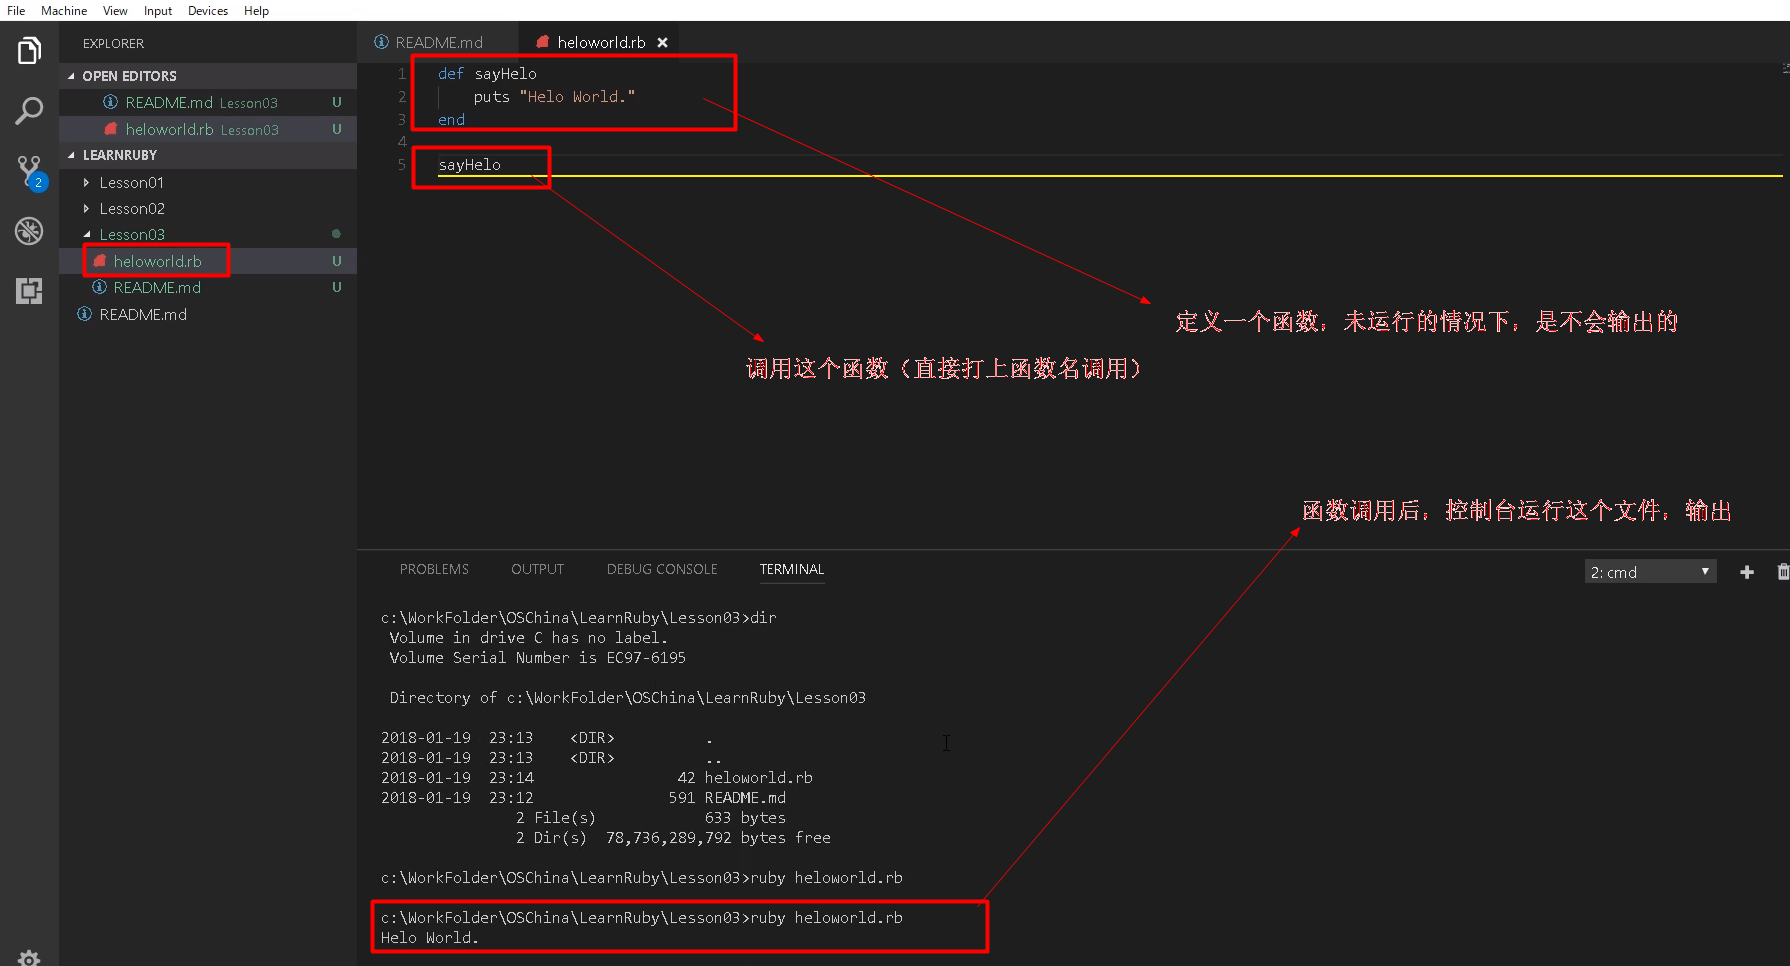Open the terminal selector dropdown '2: cmd'
Image resolution: width=1790 pixels, height=966 pixels.
pos(1650,572)
